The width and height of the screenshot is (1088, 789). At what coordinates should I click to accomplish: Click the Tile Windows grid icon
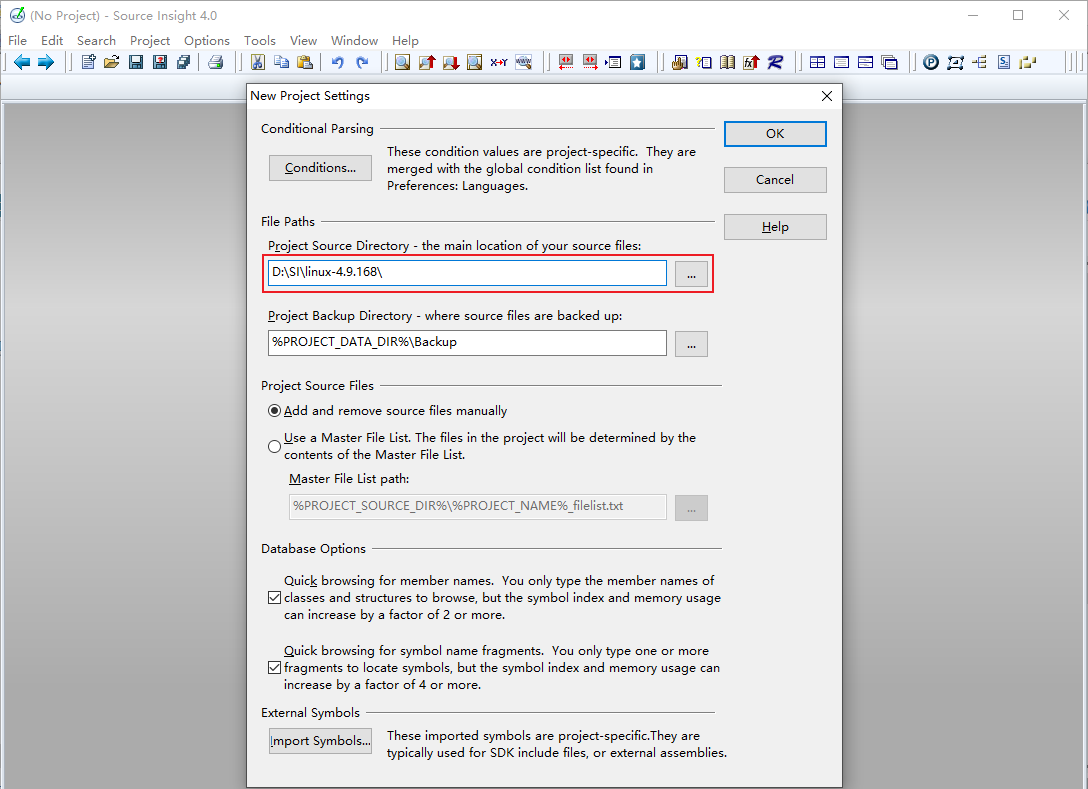pos(817,62)
